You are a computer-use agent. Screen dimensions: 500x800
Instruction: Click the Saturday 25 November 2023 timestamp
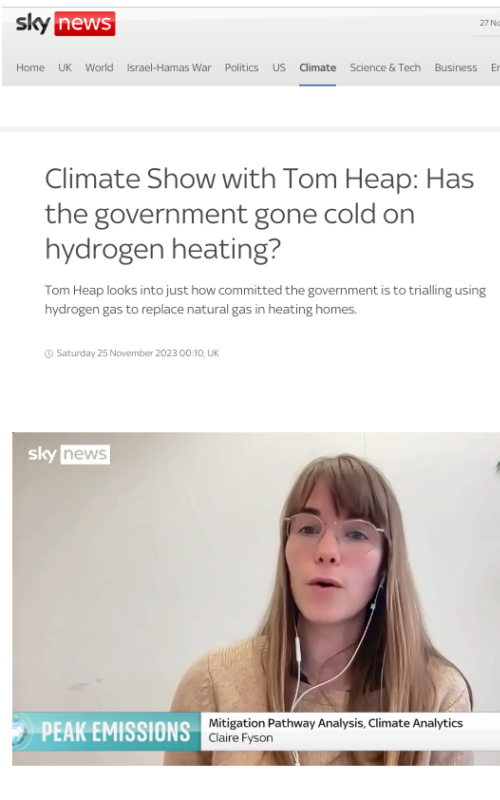[138, 353]
